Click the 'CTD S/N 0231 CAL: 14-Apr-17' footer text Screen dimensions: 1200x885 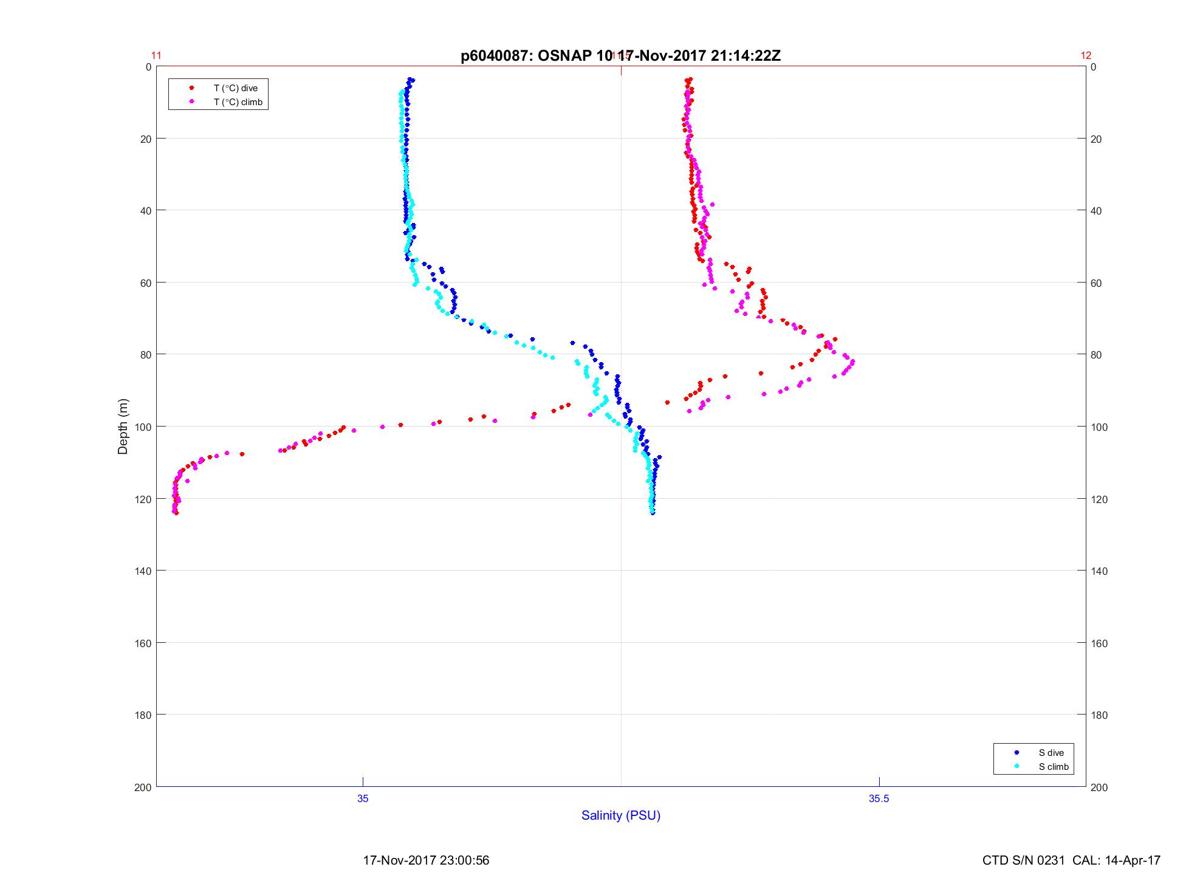click(x=1072, y=860)
